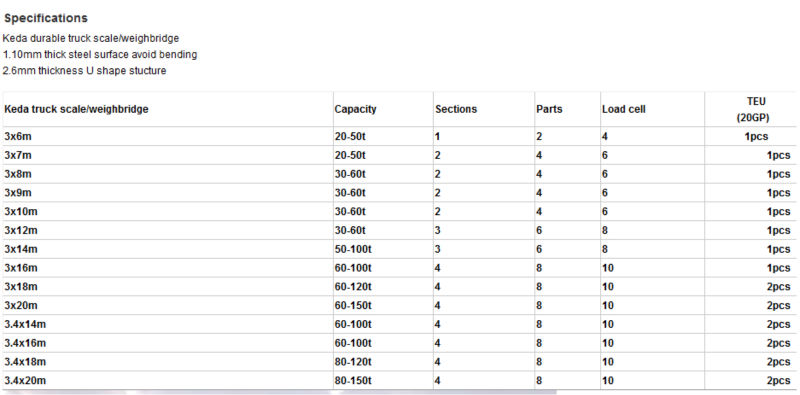The width and height of the screenshot is (800, 395).
Task: Click the 60-100t capacity in the 3x16m row
Action: (353, 268)
